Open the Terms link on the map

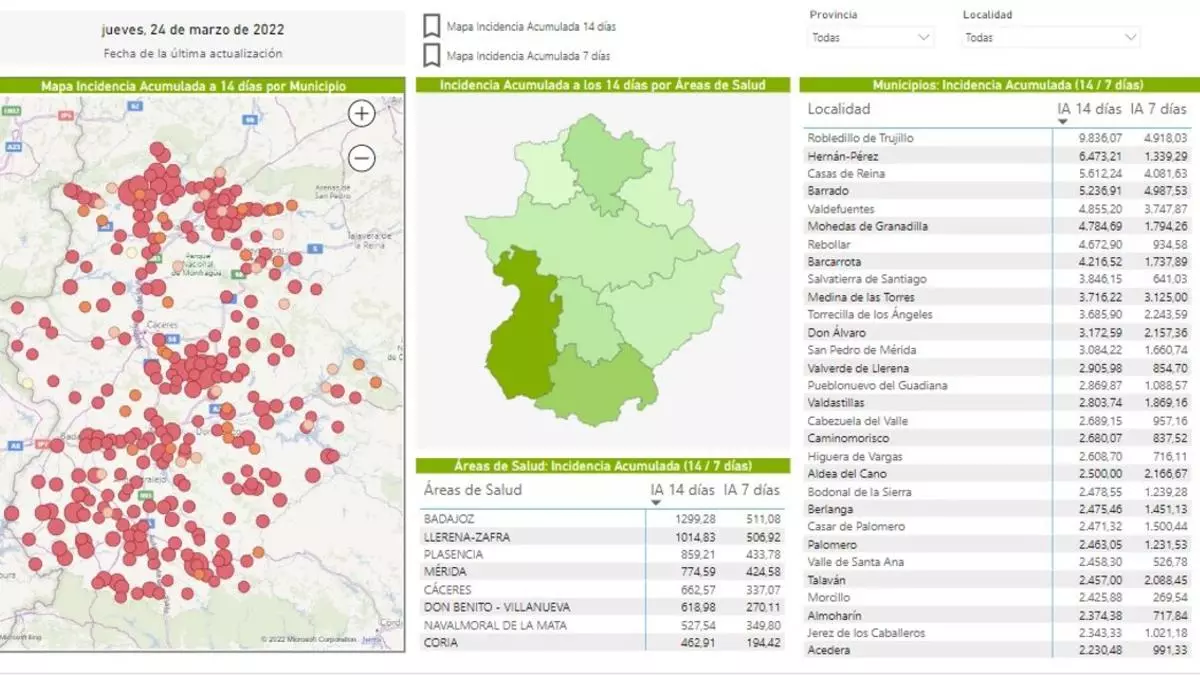click(x=372, y=639)
